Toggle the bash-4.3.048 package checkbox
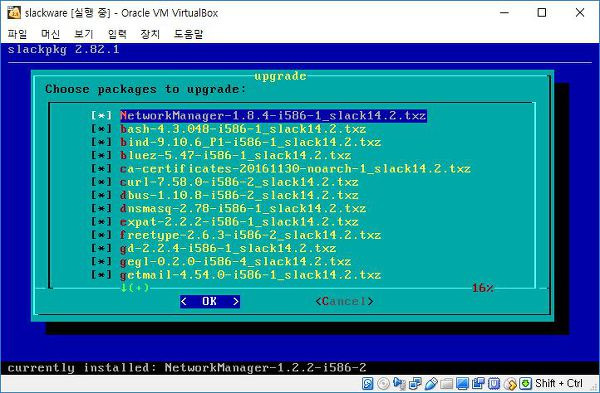The height and width of the screenshot is (393, 600). coord(101,129)
